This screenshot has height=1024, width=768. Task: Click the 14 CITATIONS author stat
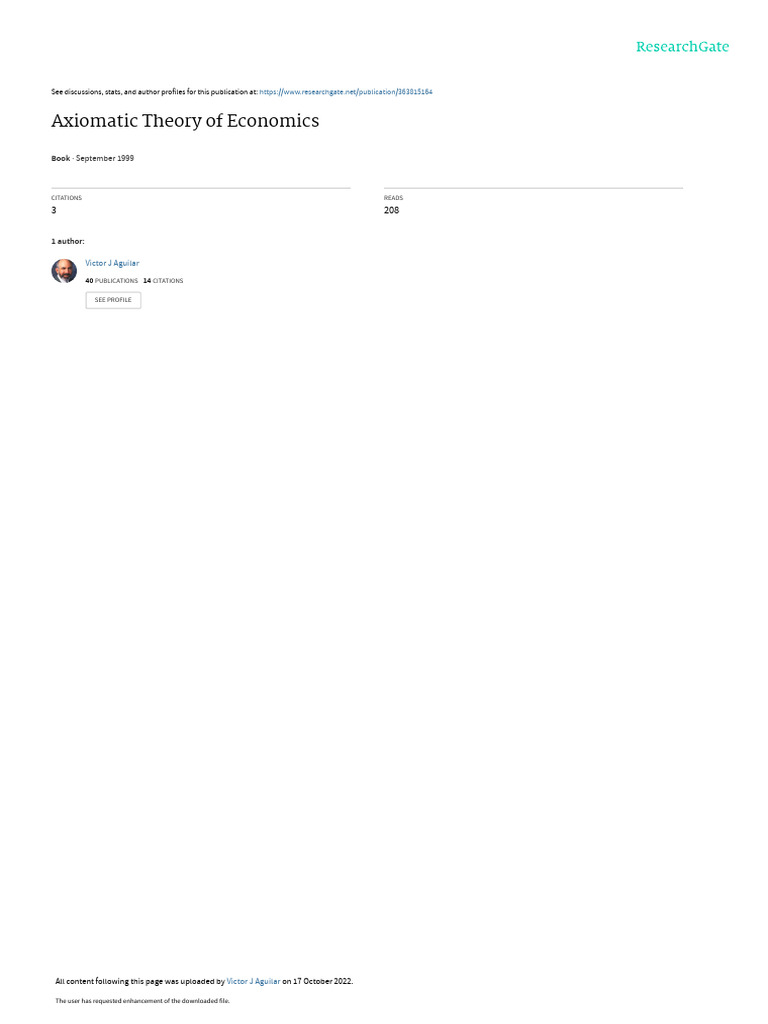coord(163,281)
